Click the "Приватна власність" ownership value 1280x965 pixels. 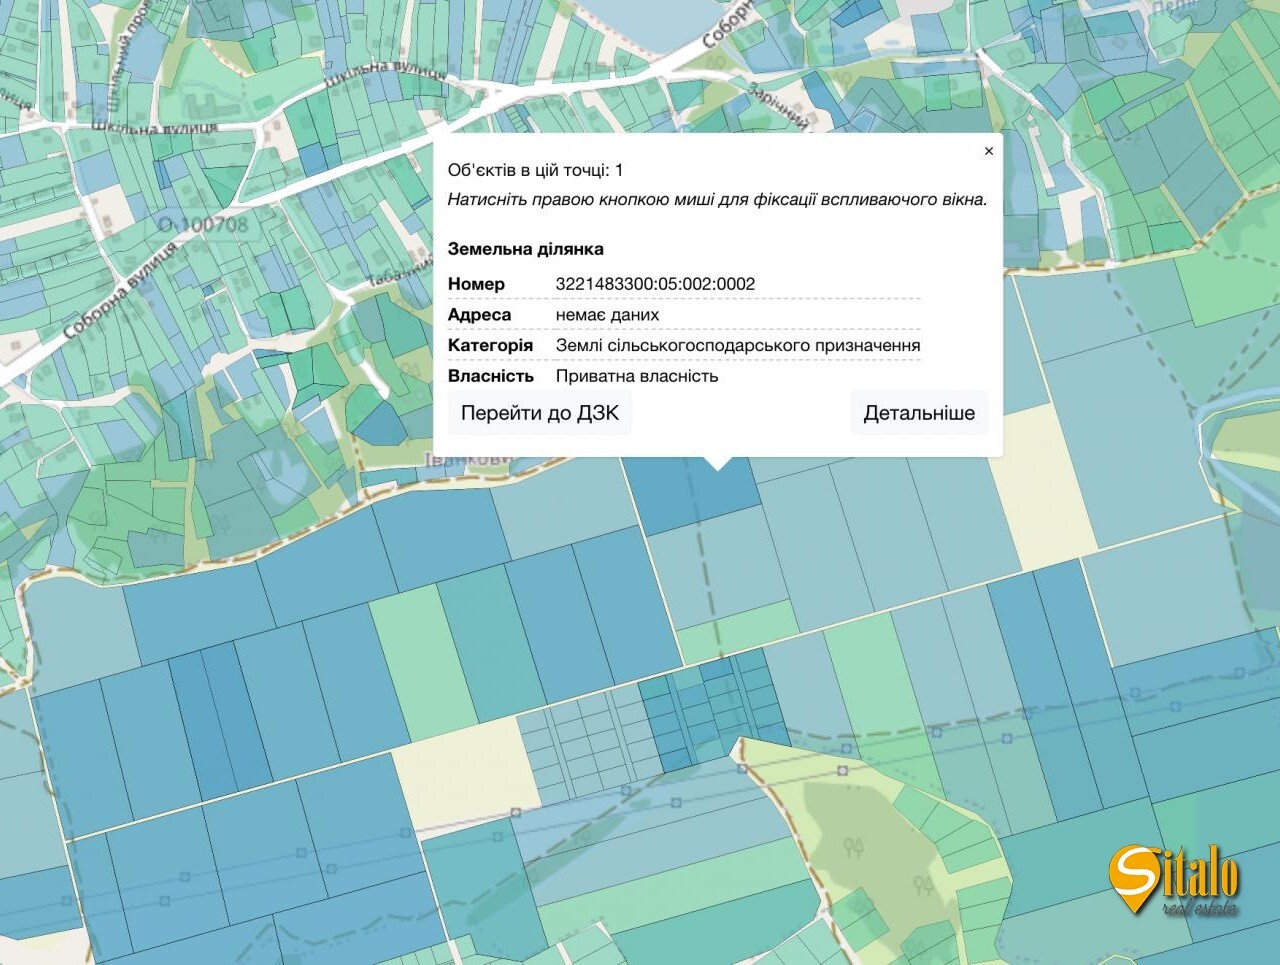coord(636,377)
